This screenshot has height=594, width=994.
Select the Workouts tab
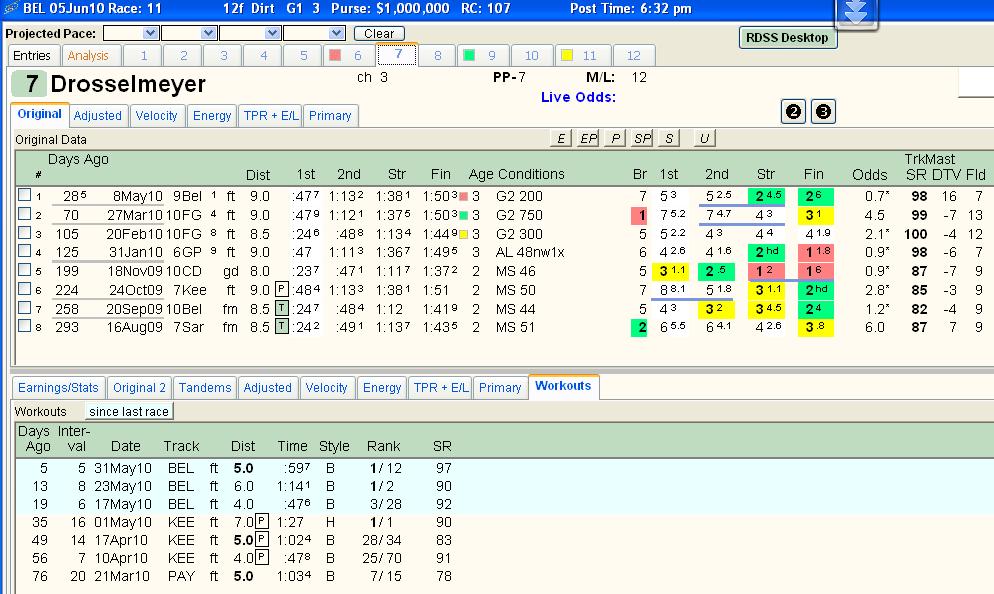click(x=563, y=386)
